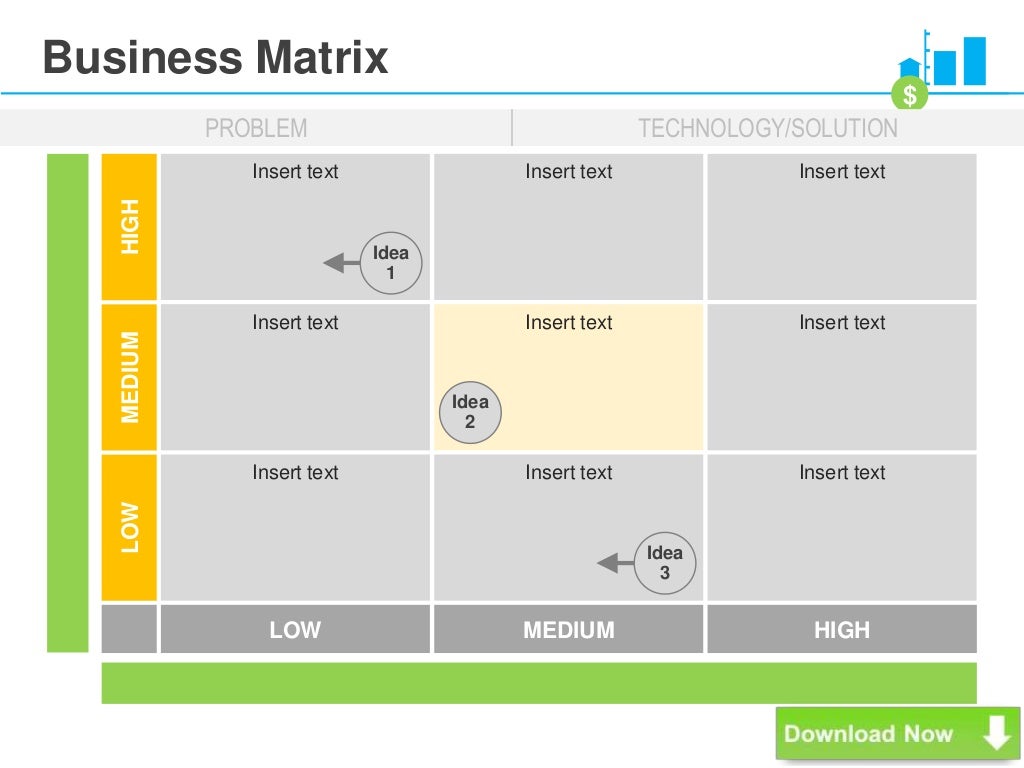Click Insert text in top-right cell

842,171
